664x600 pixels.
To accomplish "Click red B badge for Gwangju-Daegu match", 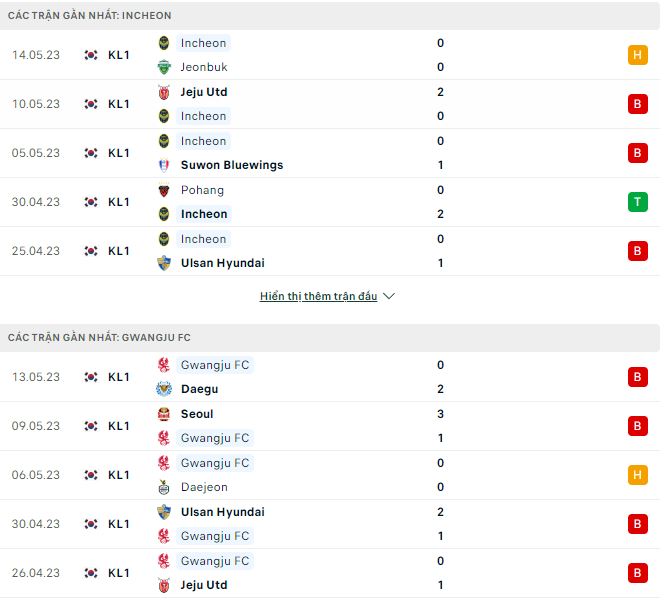I will point(637,377).
